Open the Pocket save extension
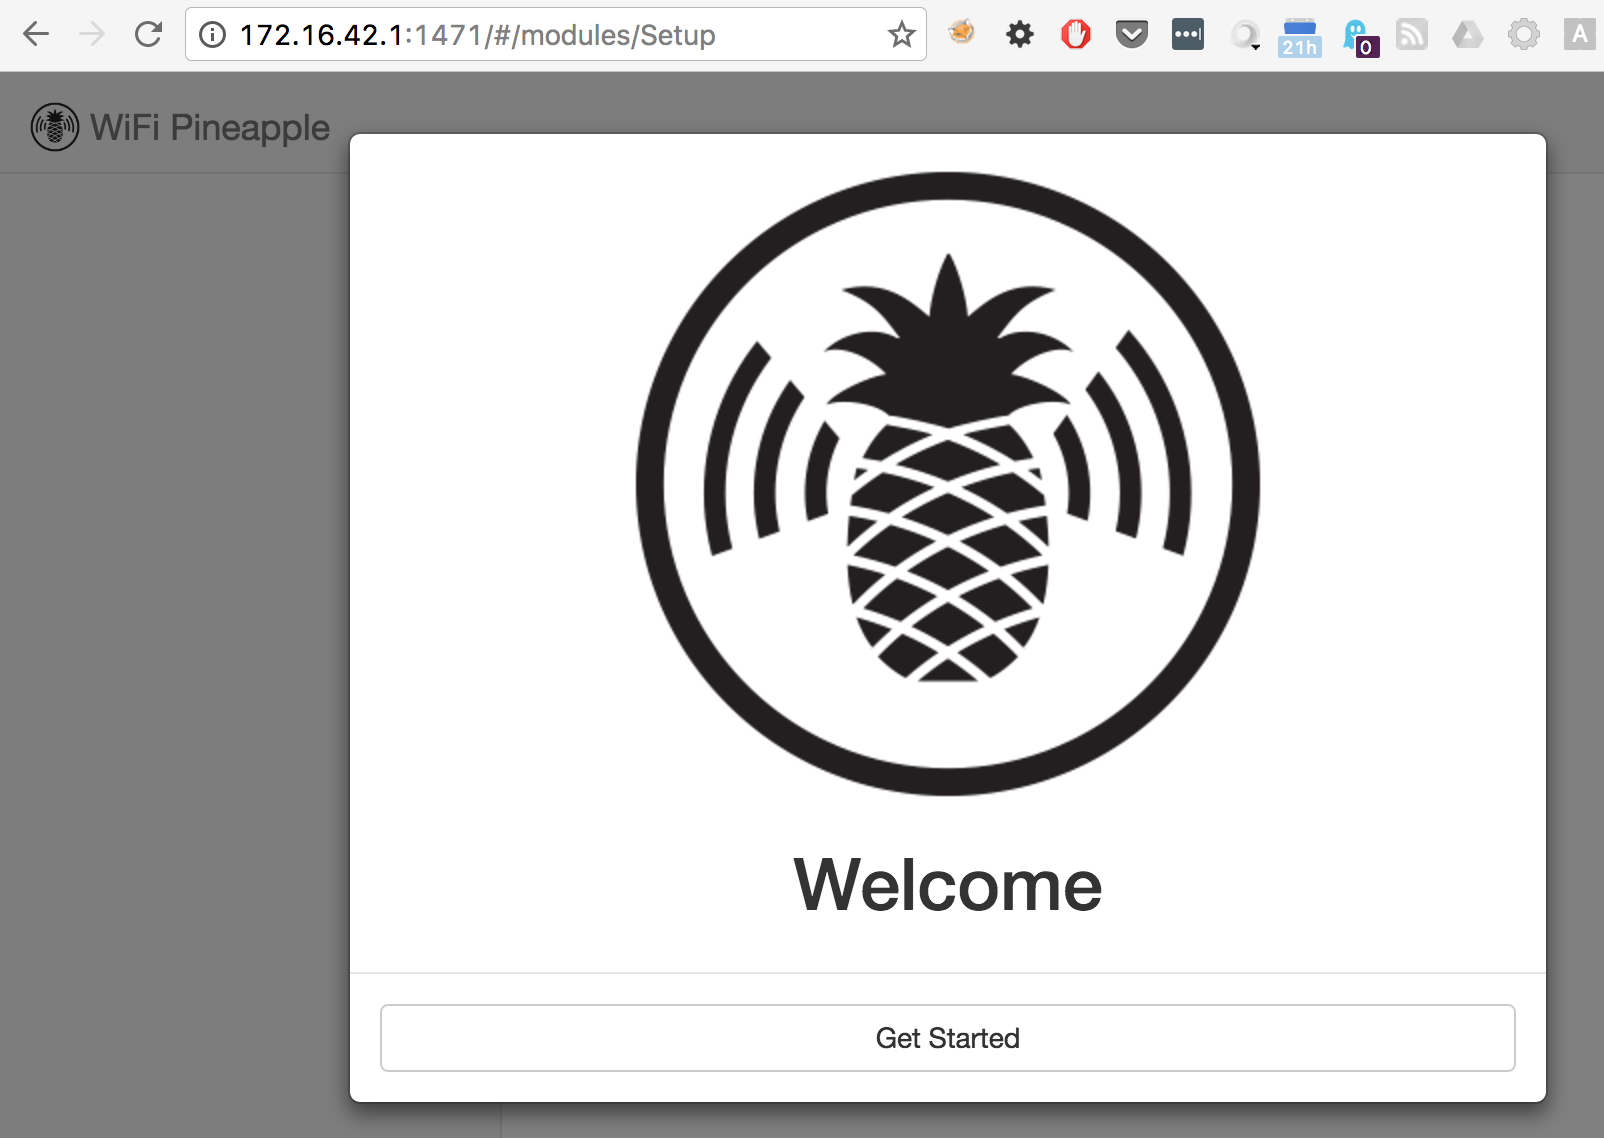This screenshot has height=1138, width=1604. (1132, 36)
